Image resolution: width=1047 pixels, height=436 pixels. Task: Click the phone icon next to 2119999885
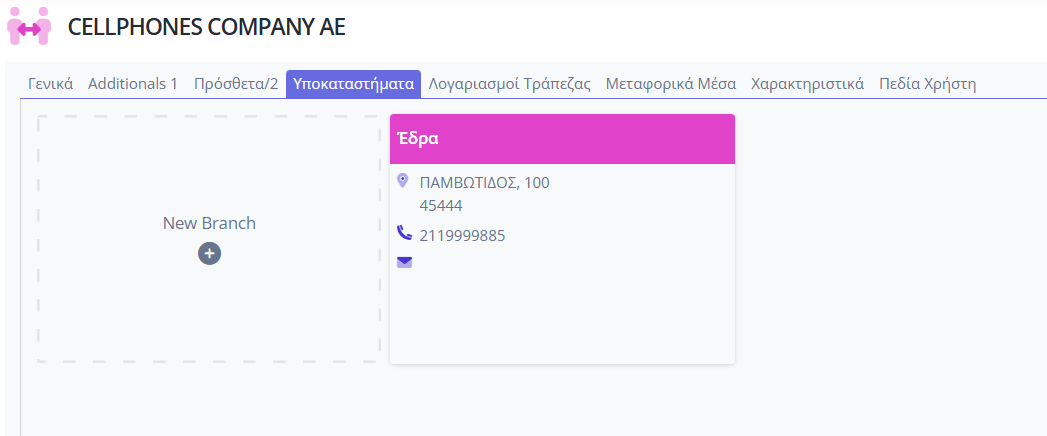tap(404, 233)
